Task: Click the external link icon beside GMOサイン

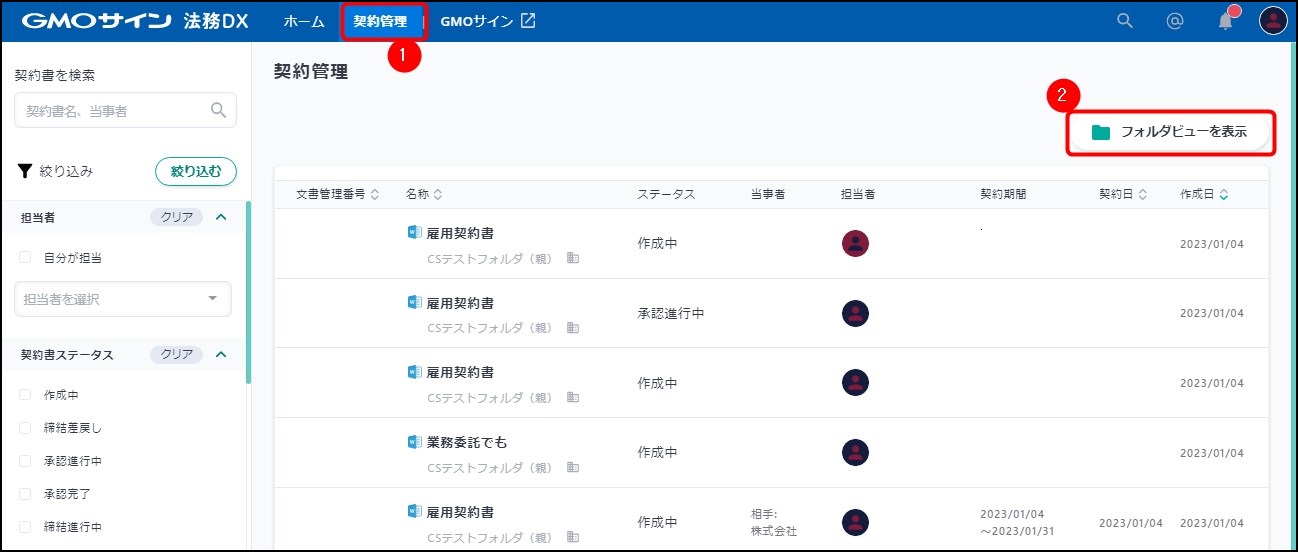Action: point(528,21)
